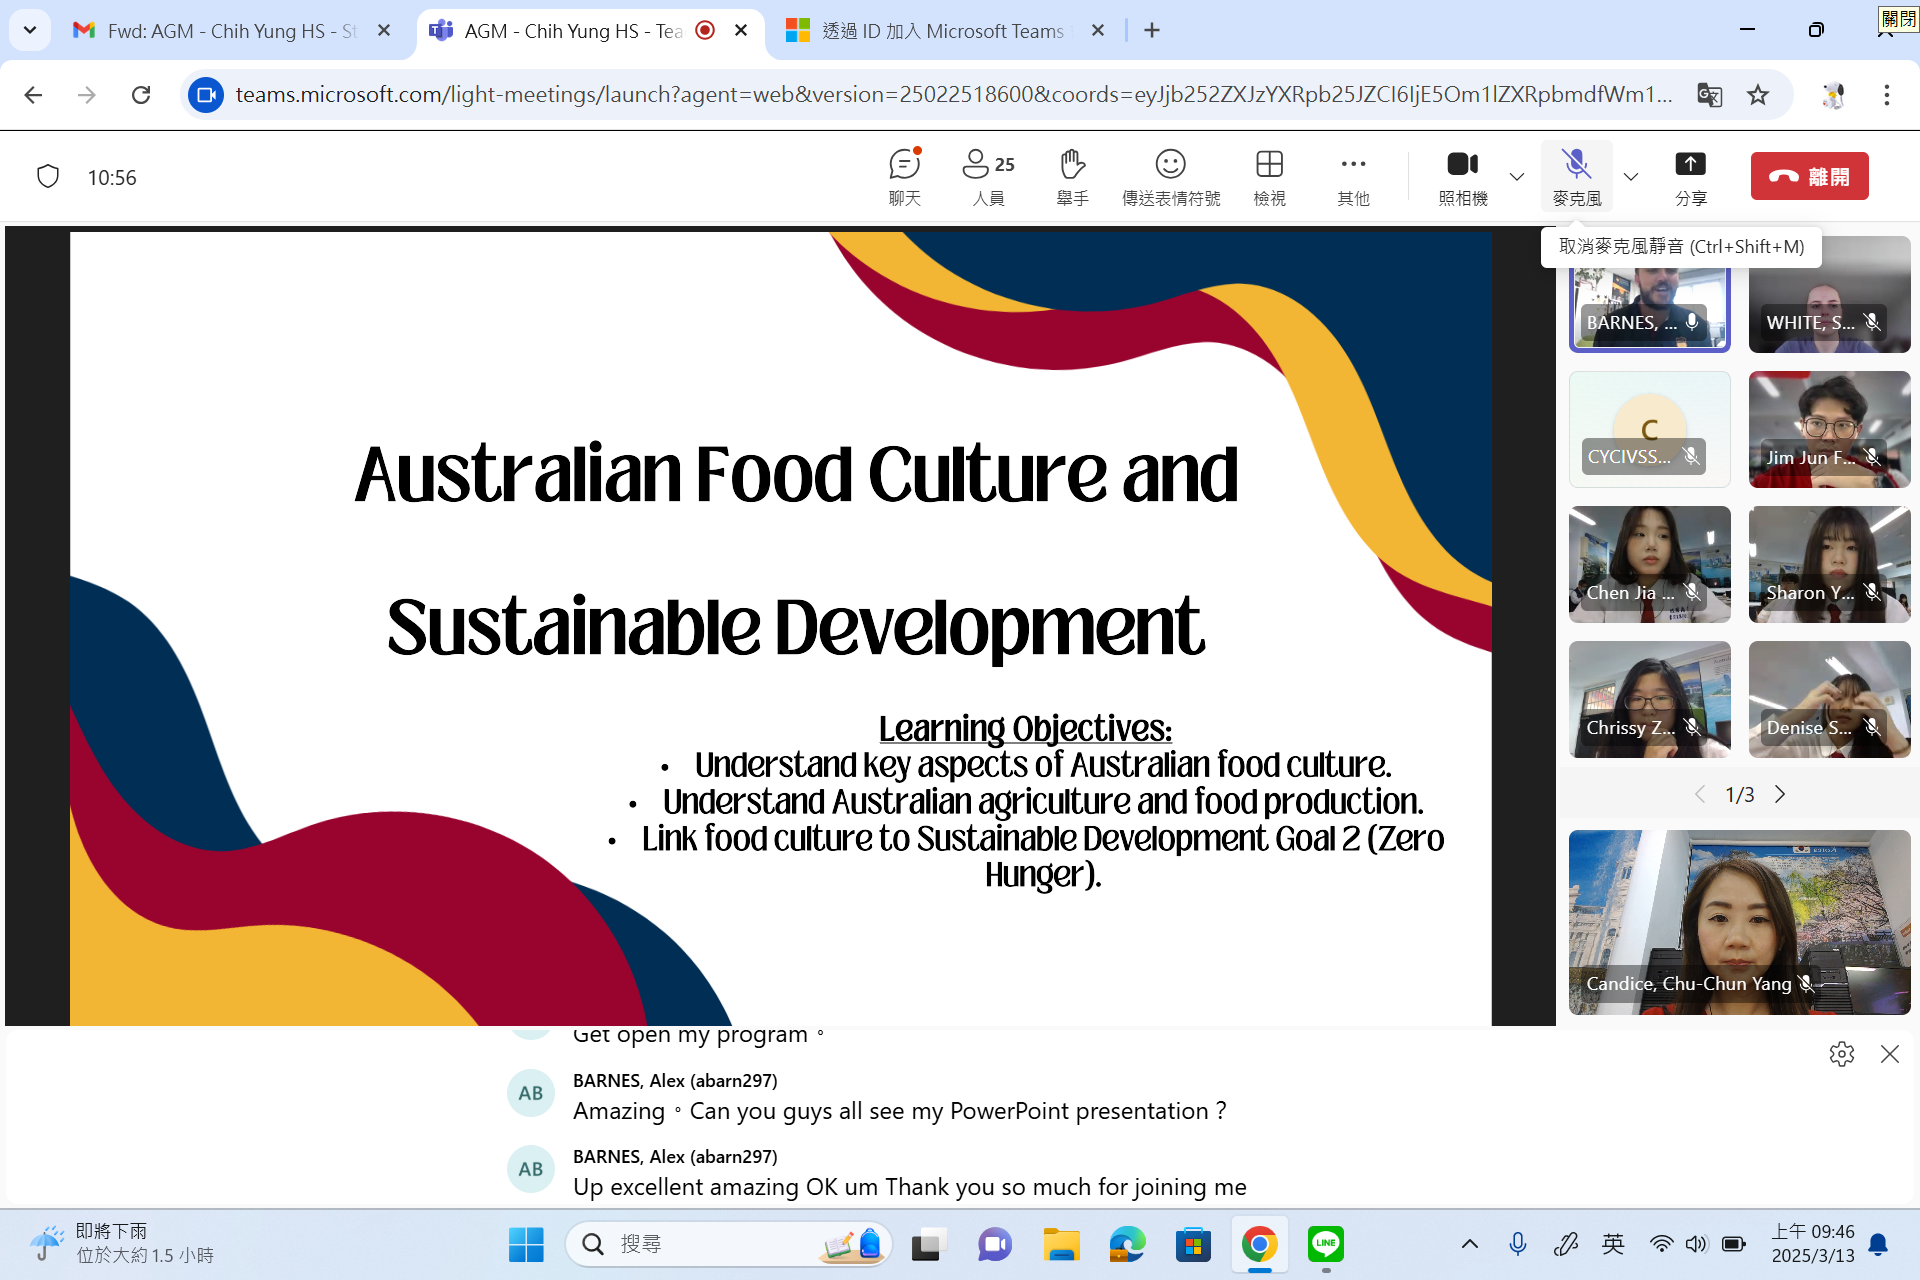Open the More options ellipsis menu

[1353, 177]
